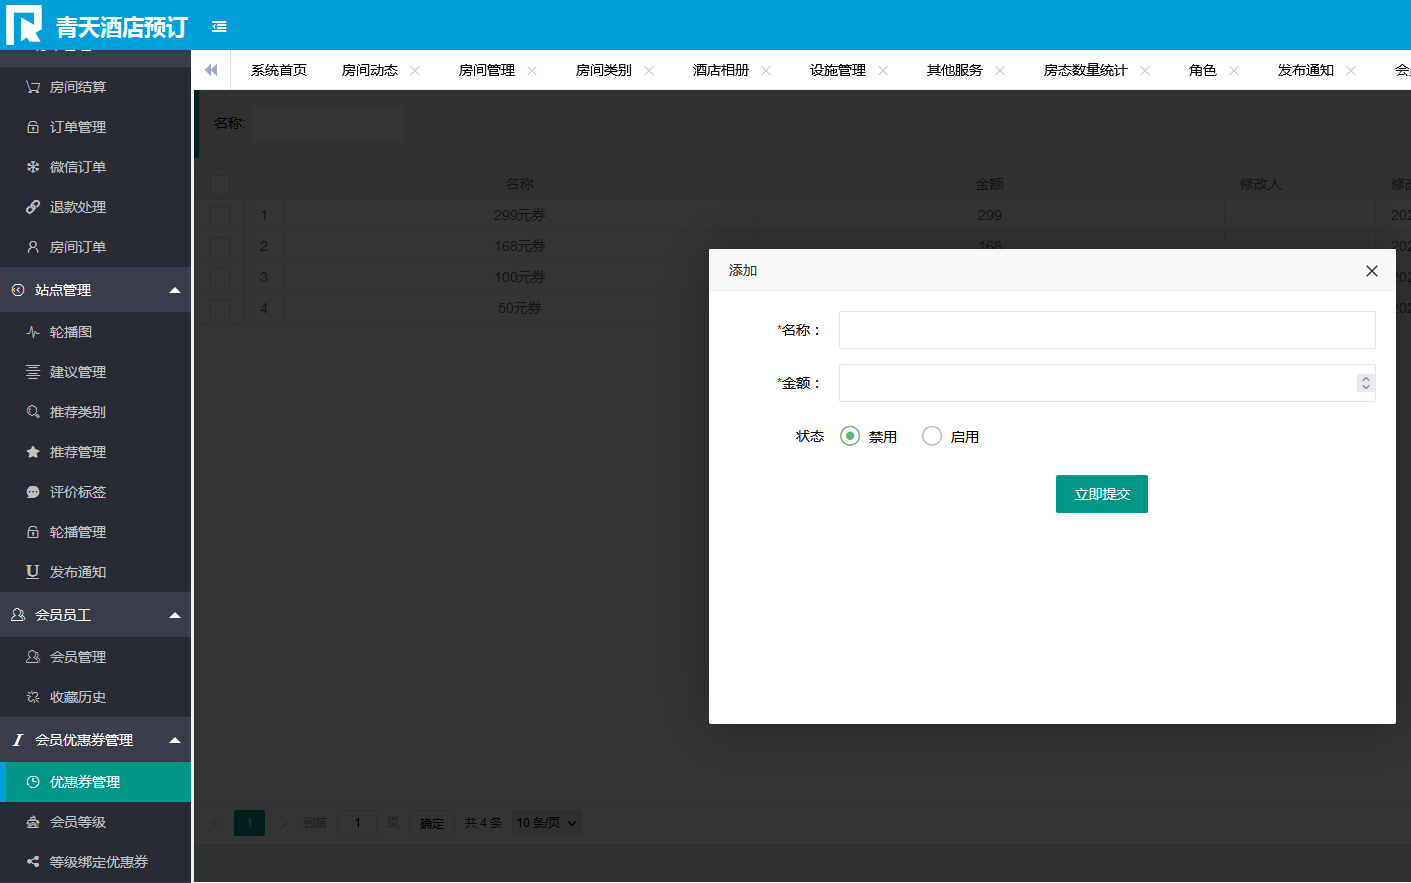
Task: Click the 金额 number input field
Action: pos(1107,383)
